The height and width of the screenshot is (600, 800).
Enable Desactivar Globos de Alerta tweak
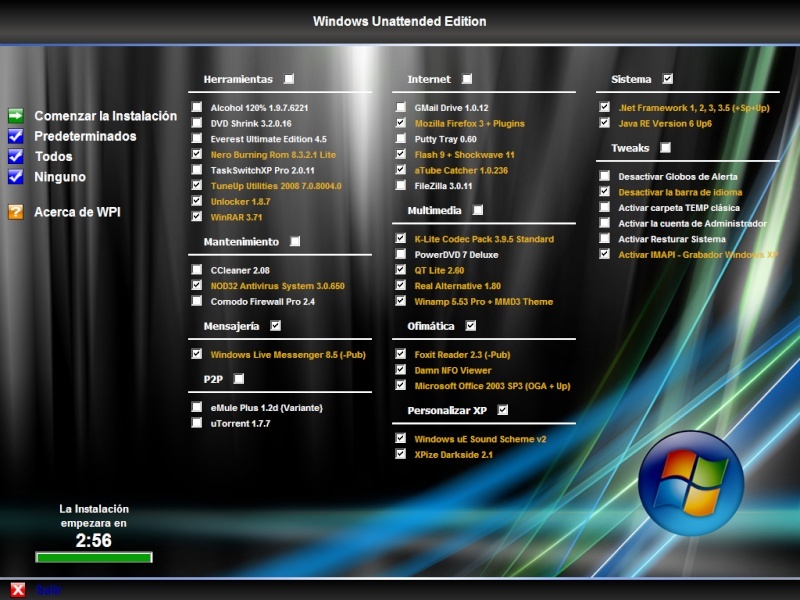(605, 176)
